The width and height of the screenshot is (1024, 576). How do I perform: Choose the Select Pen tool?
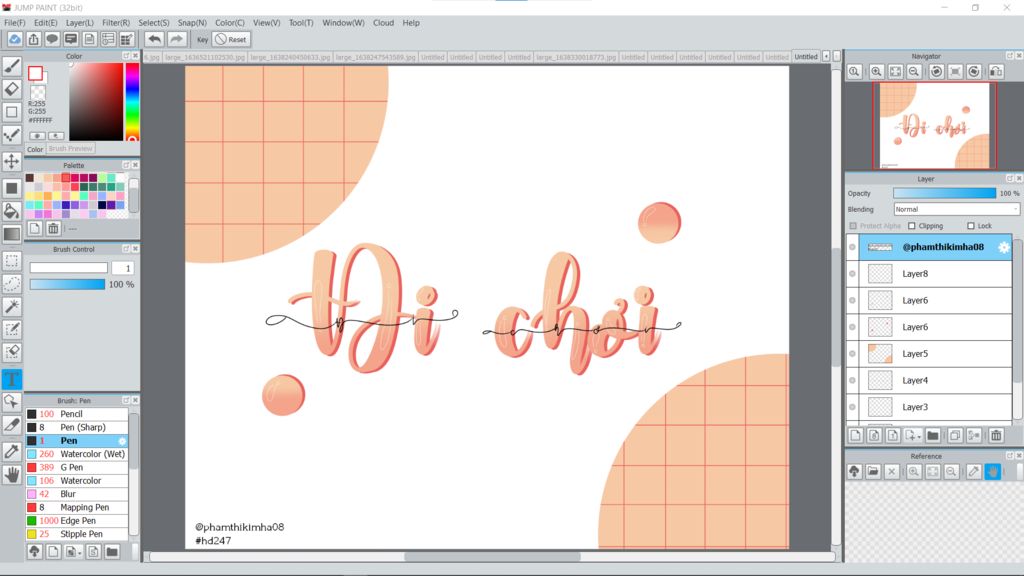click(x=12, y=329)
